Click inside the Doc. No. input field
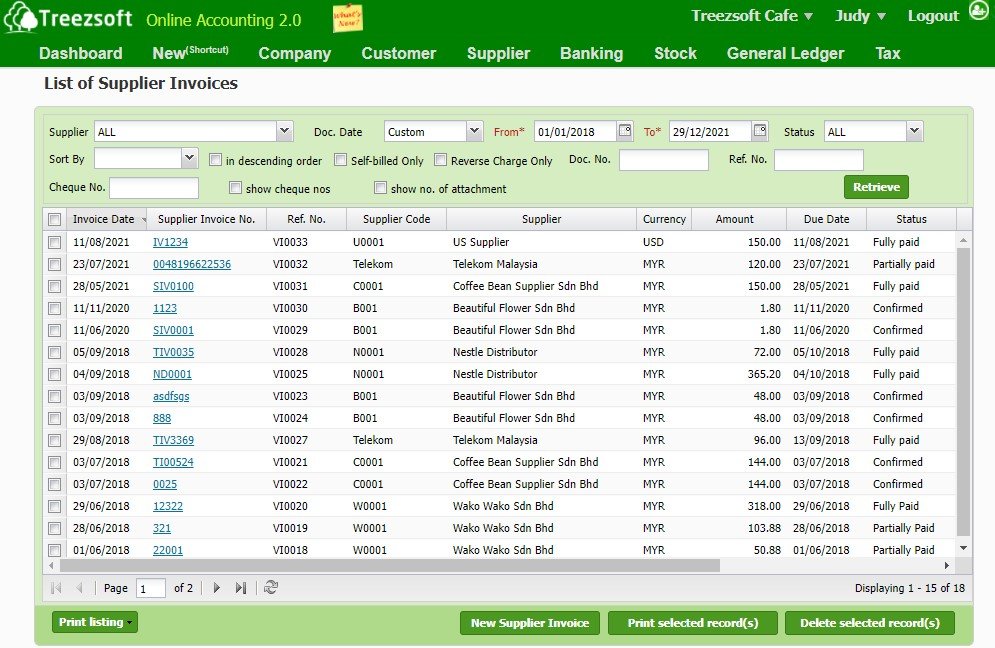 click(663, 159)
